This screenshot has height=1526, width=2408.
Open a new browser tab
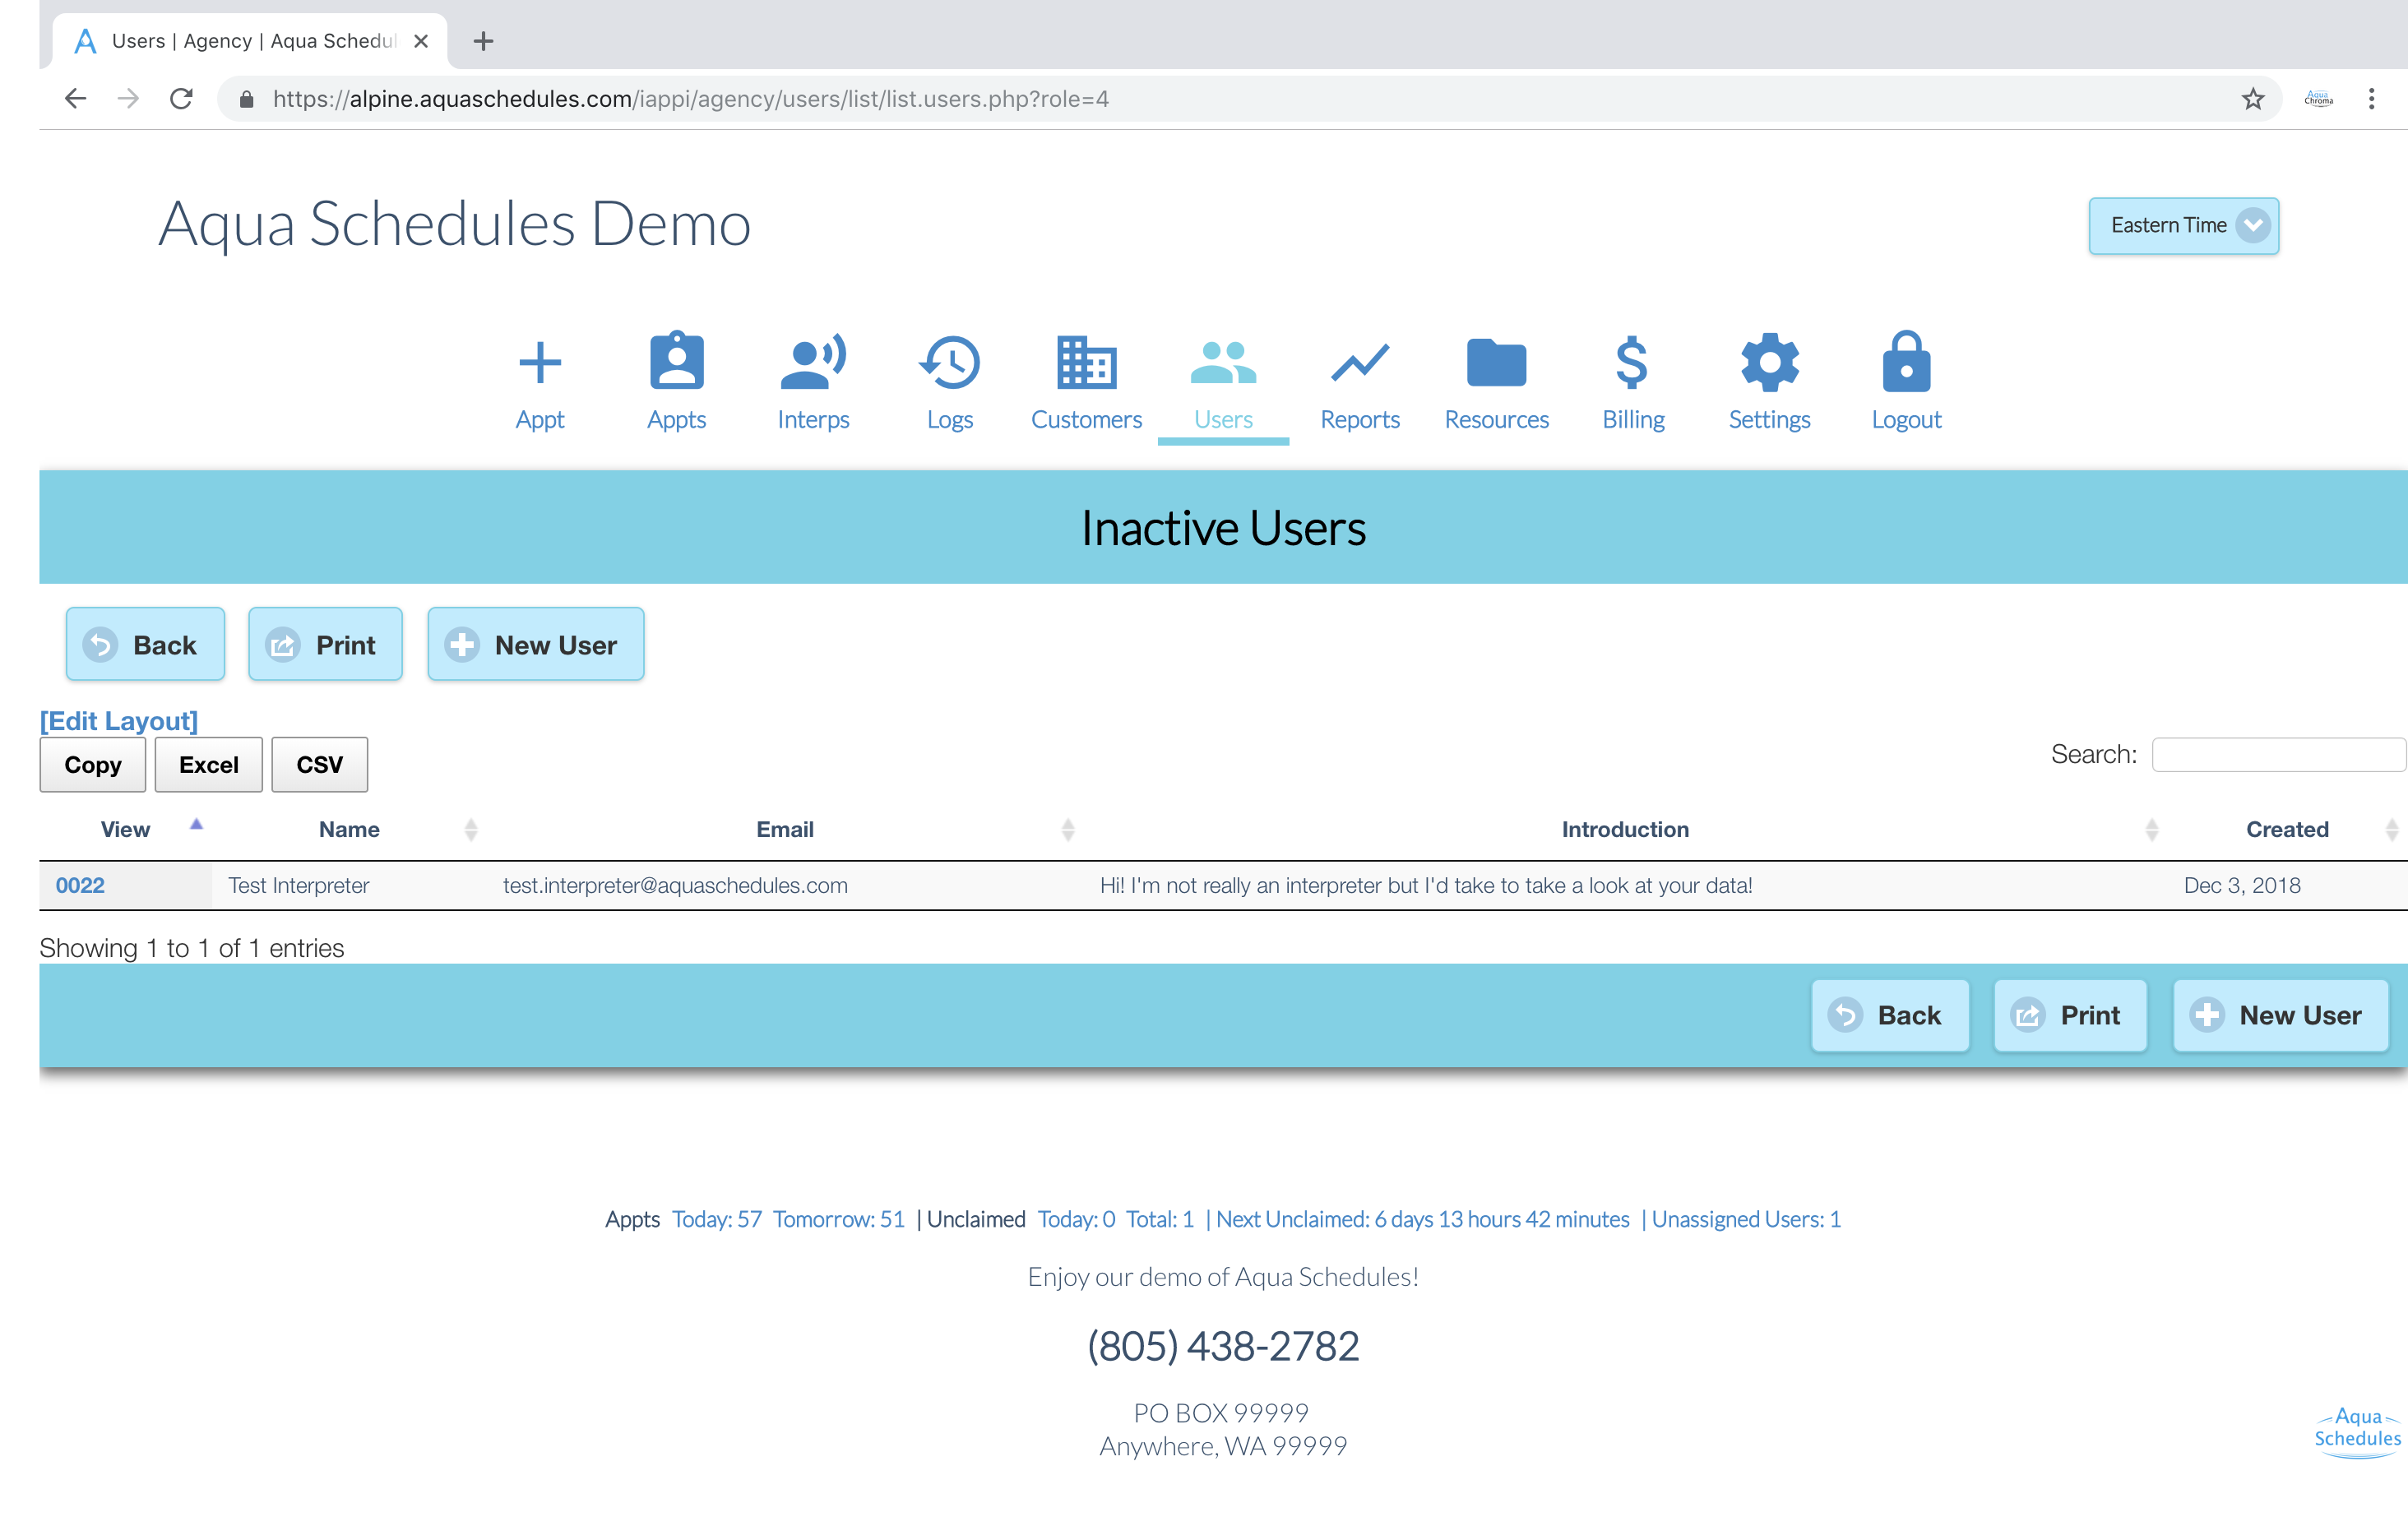483,41
